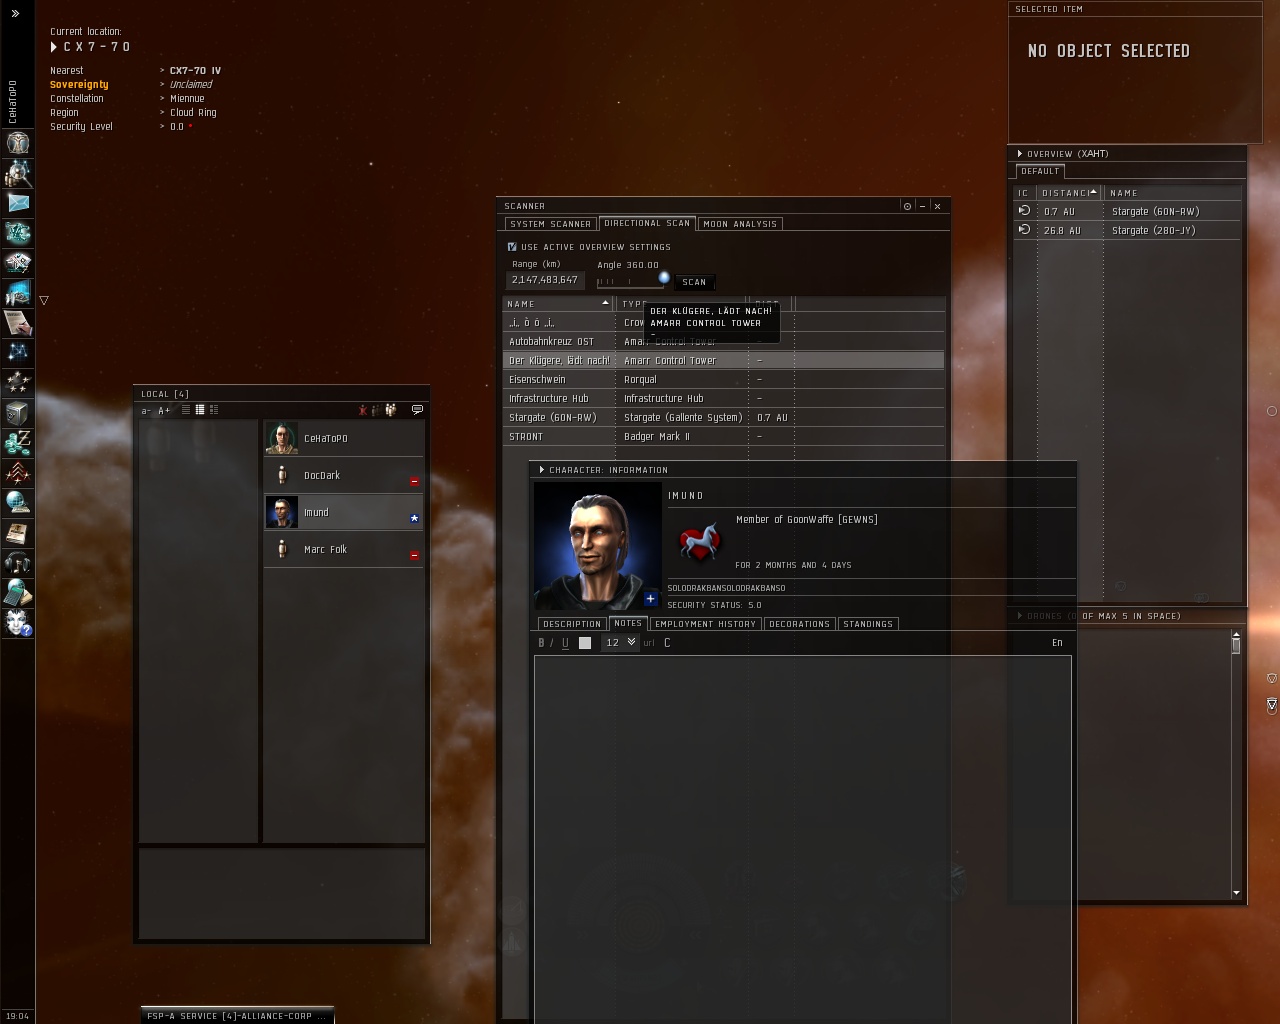Decrease Local chat font size (a-)
Image resolution: width=1280 pixels, height=1024 pixels.
point(146,410)
